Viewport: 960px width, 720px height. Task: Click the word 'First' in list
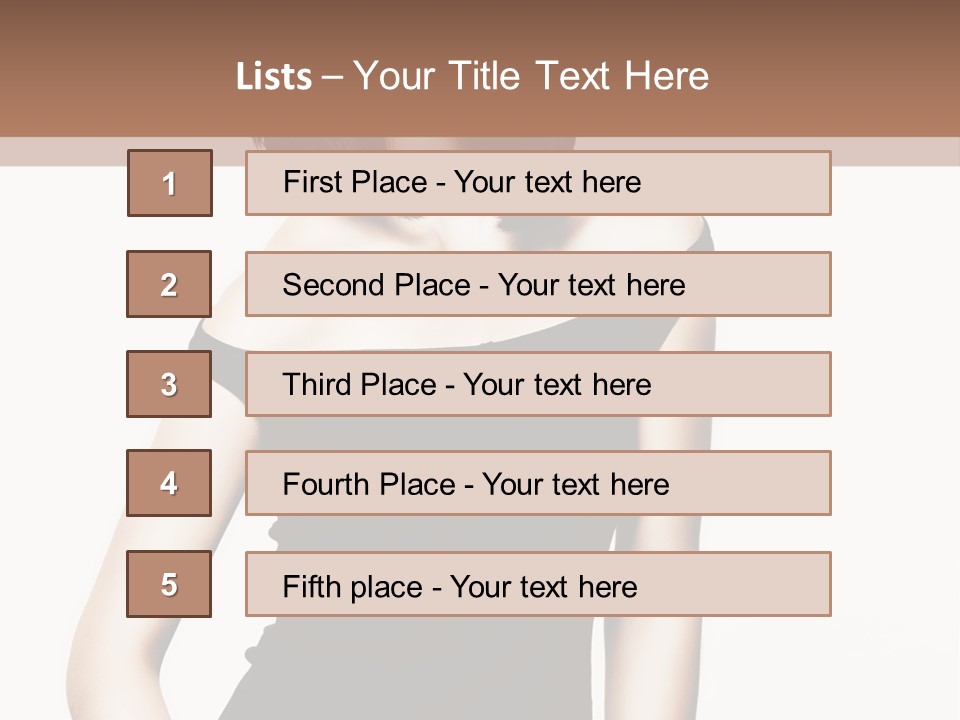(x=312, y=182)
